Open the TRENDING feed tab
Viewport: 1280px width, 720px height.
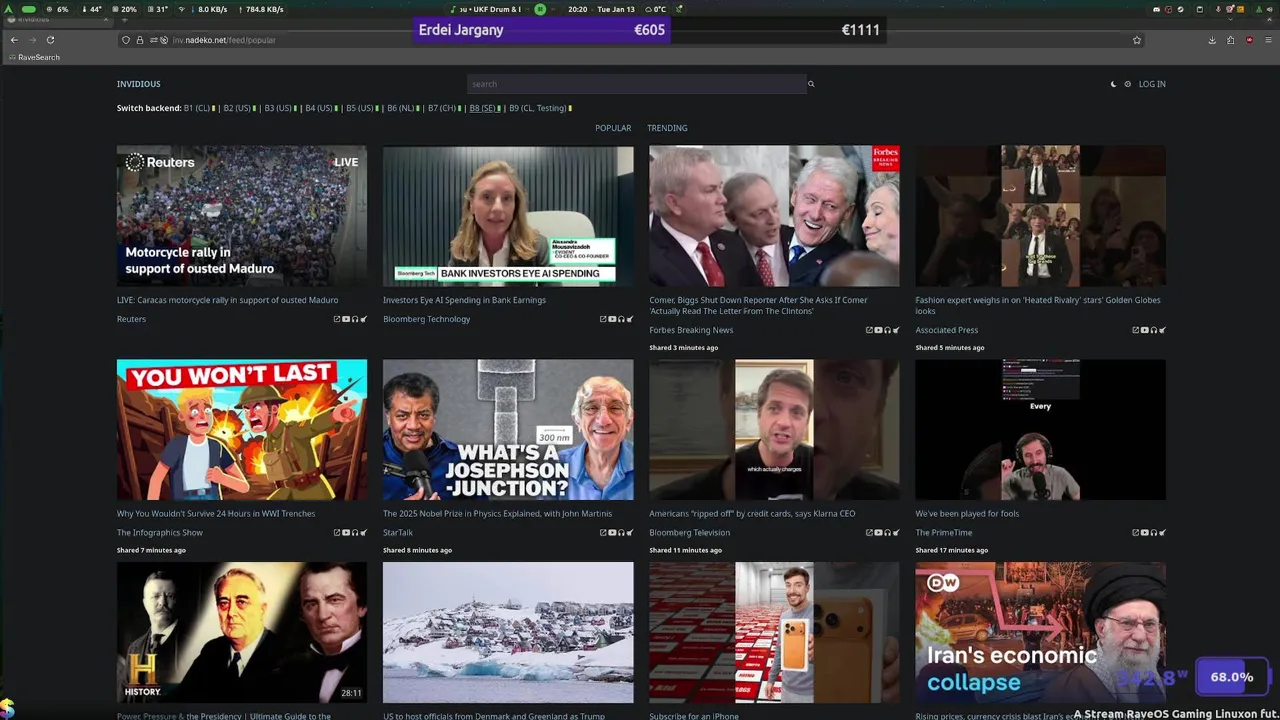(667, 128)
